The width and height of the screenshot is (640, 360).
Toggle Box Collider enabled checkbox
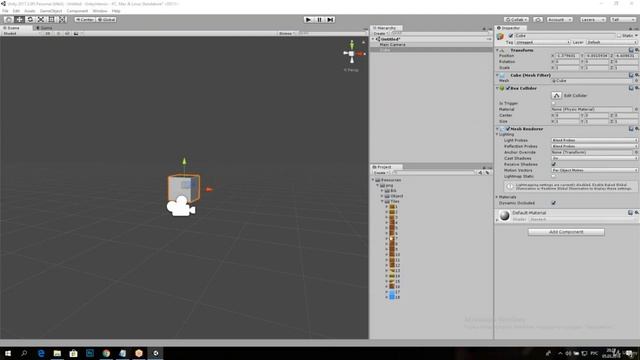(508, 88)
